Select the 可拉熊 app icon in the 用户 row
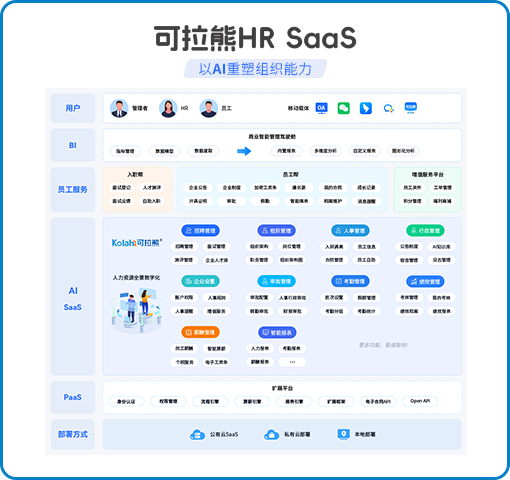Image resolution: width=510 pixels, height=480 pixels. 411,108
